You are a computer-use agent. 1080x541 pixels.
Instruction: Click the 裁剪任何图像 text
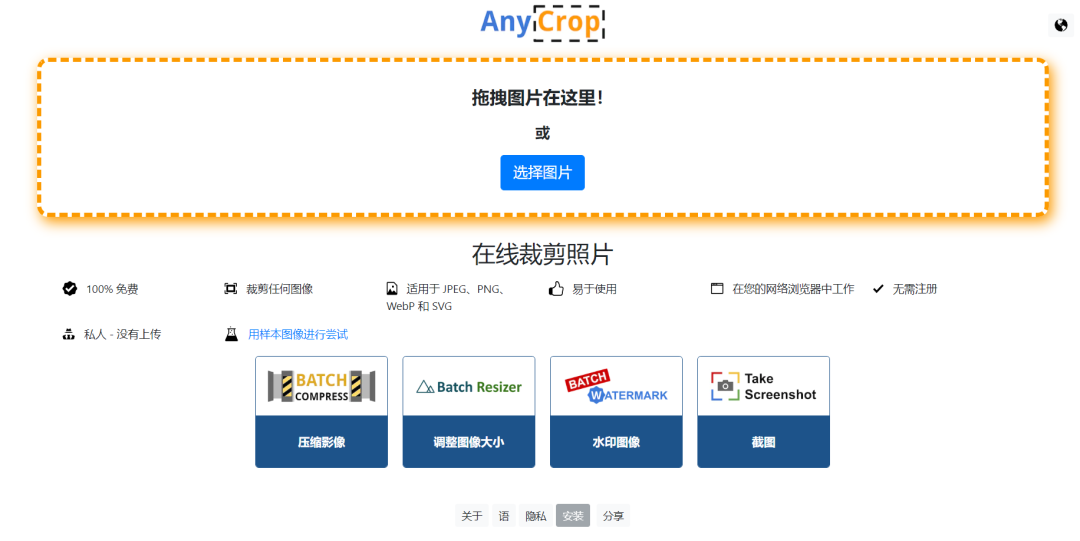280,289
